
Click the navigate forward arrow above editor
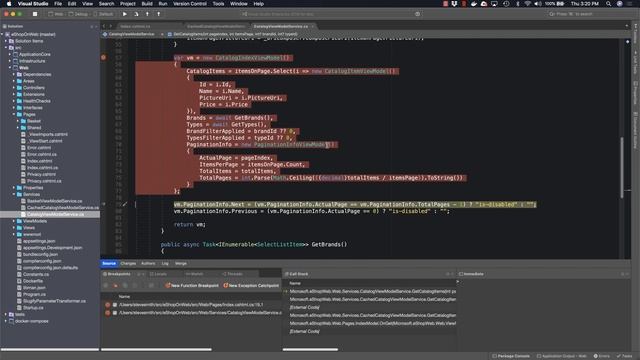coord(110,26)
